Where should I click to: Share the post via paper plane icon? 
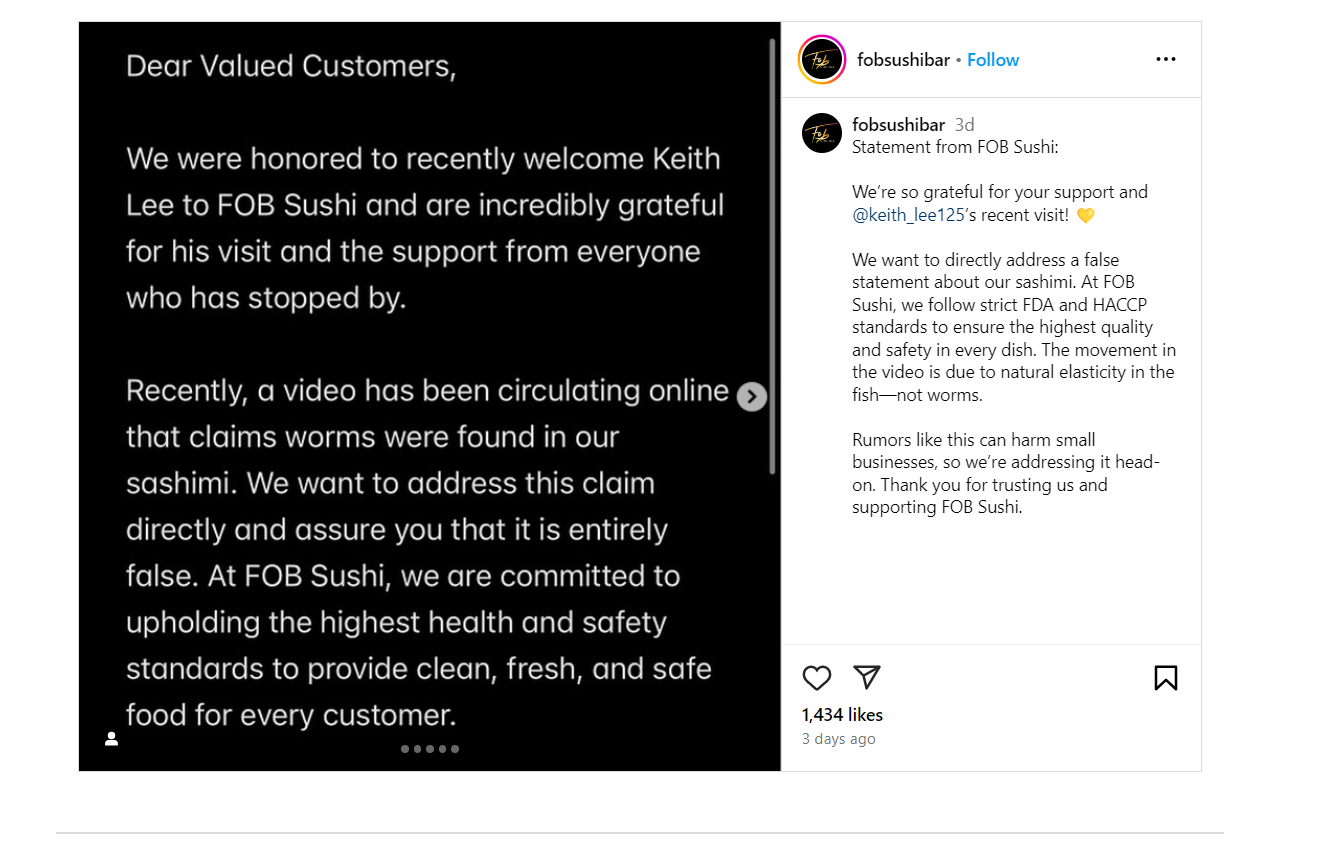click(x=867, y=677)
